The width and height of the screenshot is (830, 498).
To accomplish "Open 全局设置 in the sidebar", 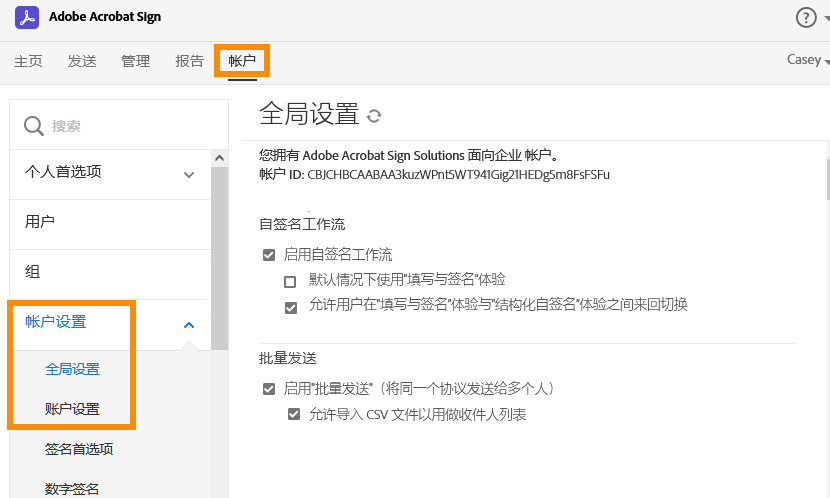I will [73, 369].
